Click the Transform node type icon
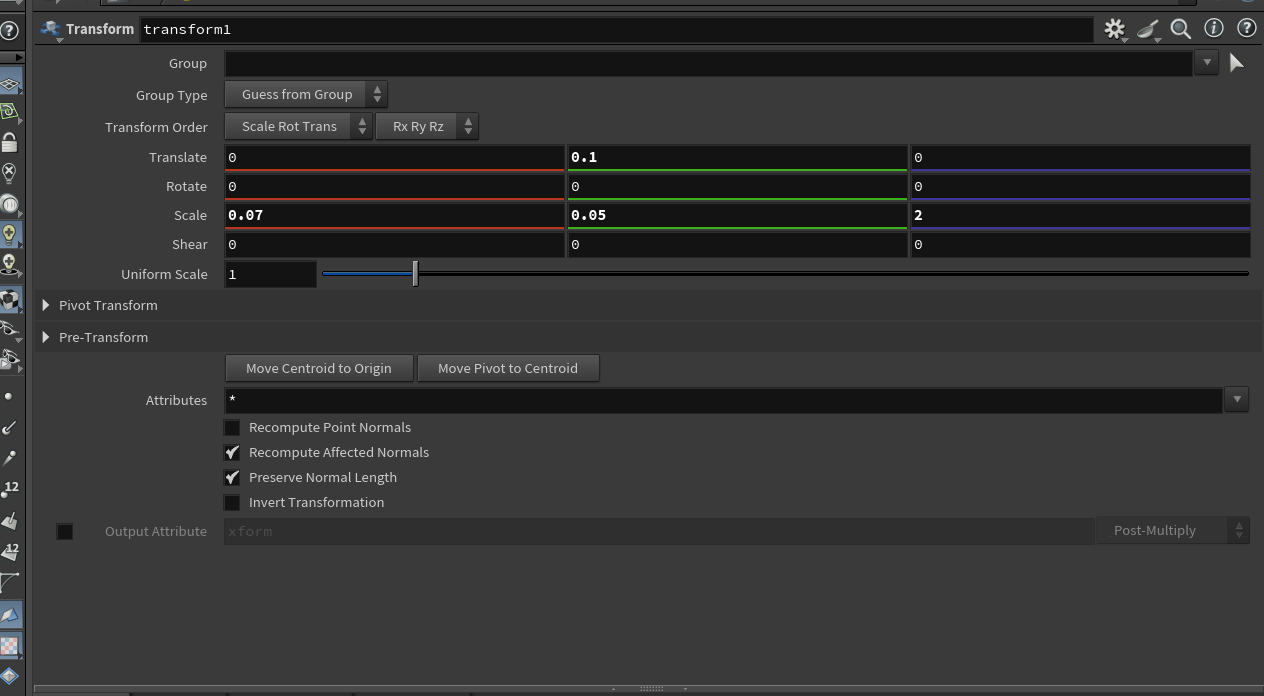 pos(50,29)
